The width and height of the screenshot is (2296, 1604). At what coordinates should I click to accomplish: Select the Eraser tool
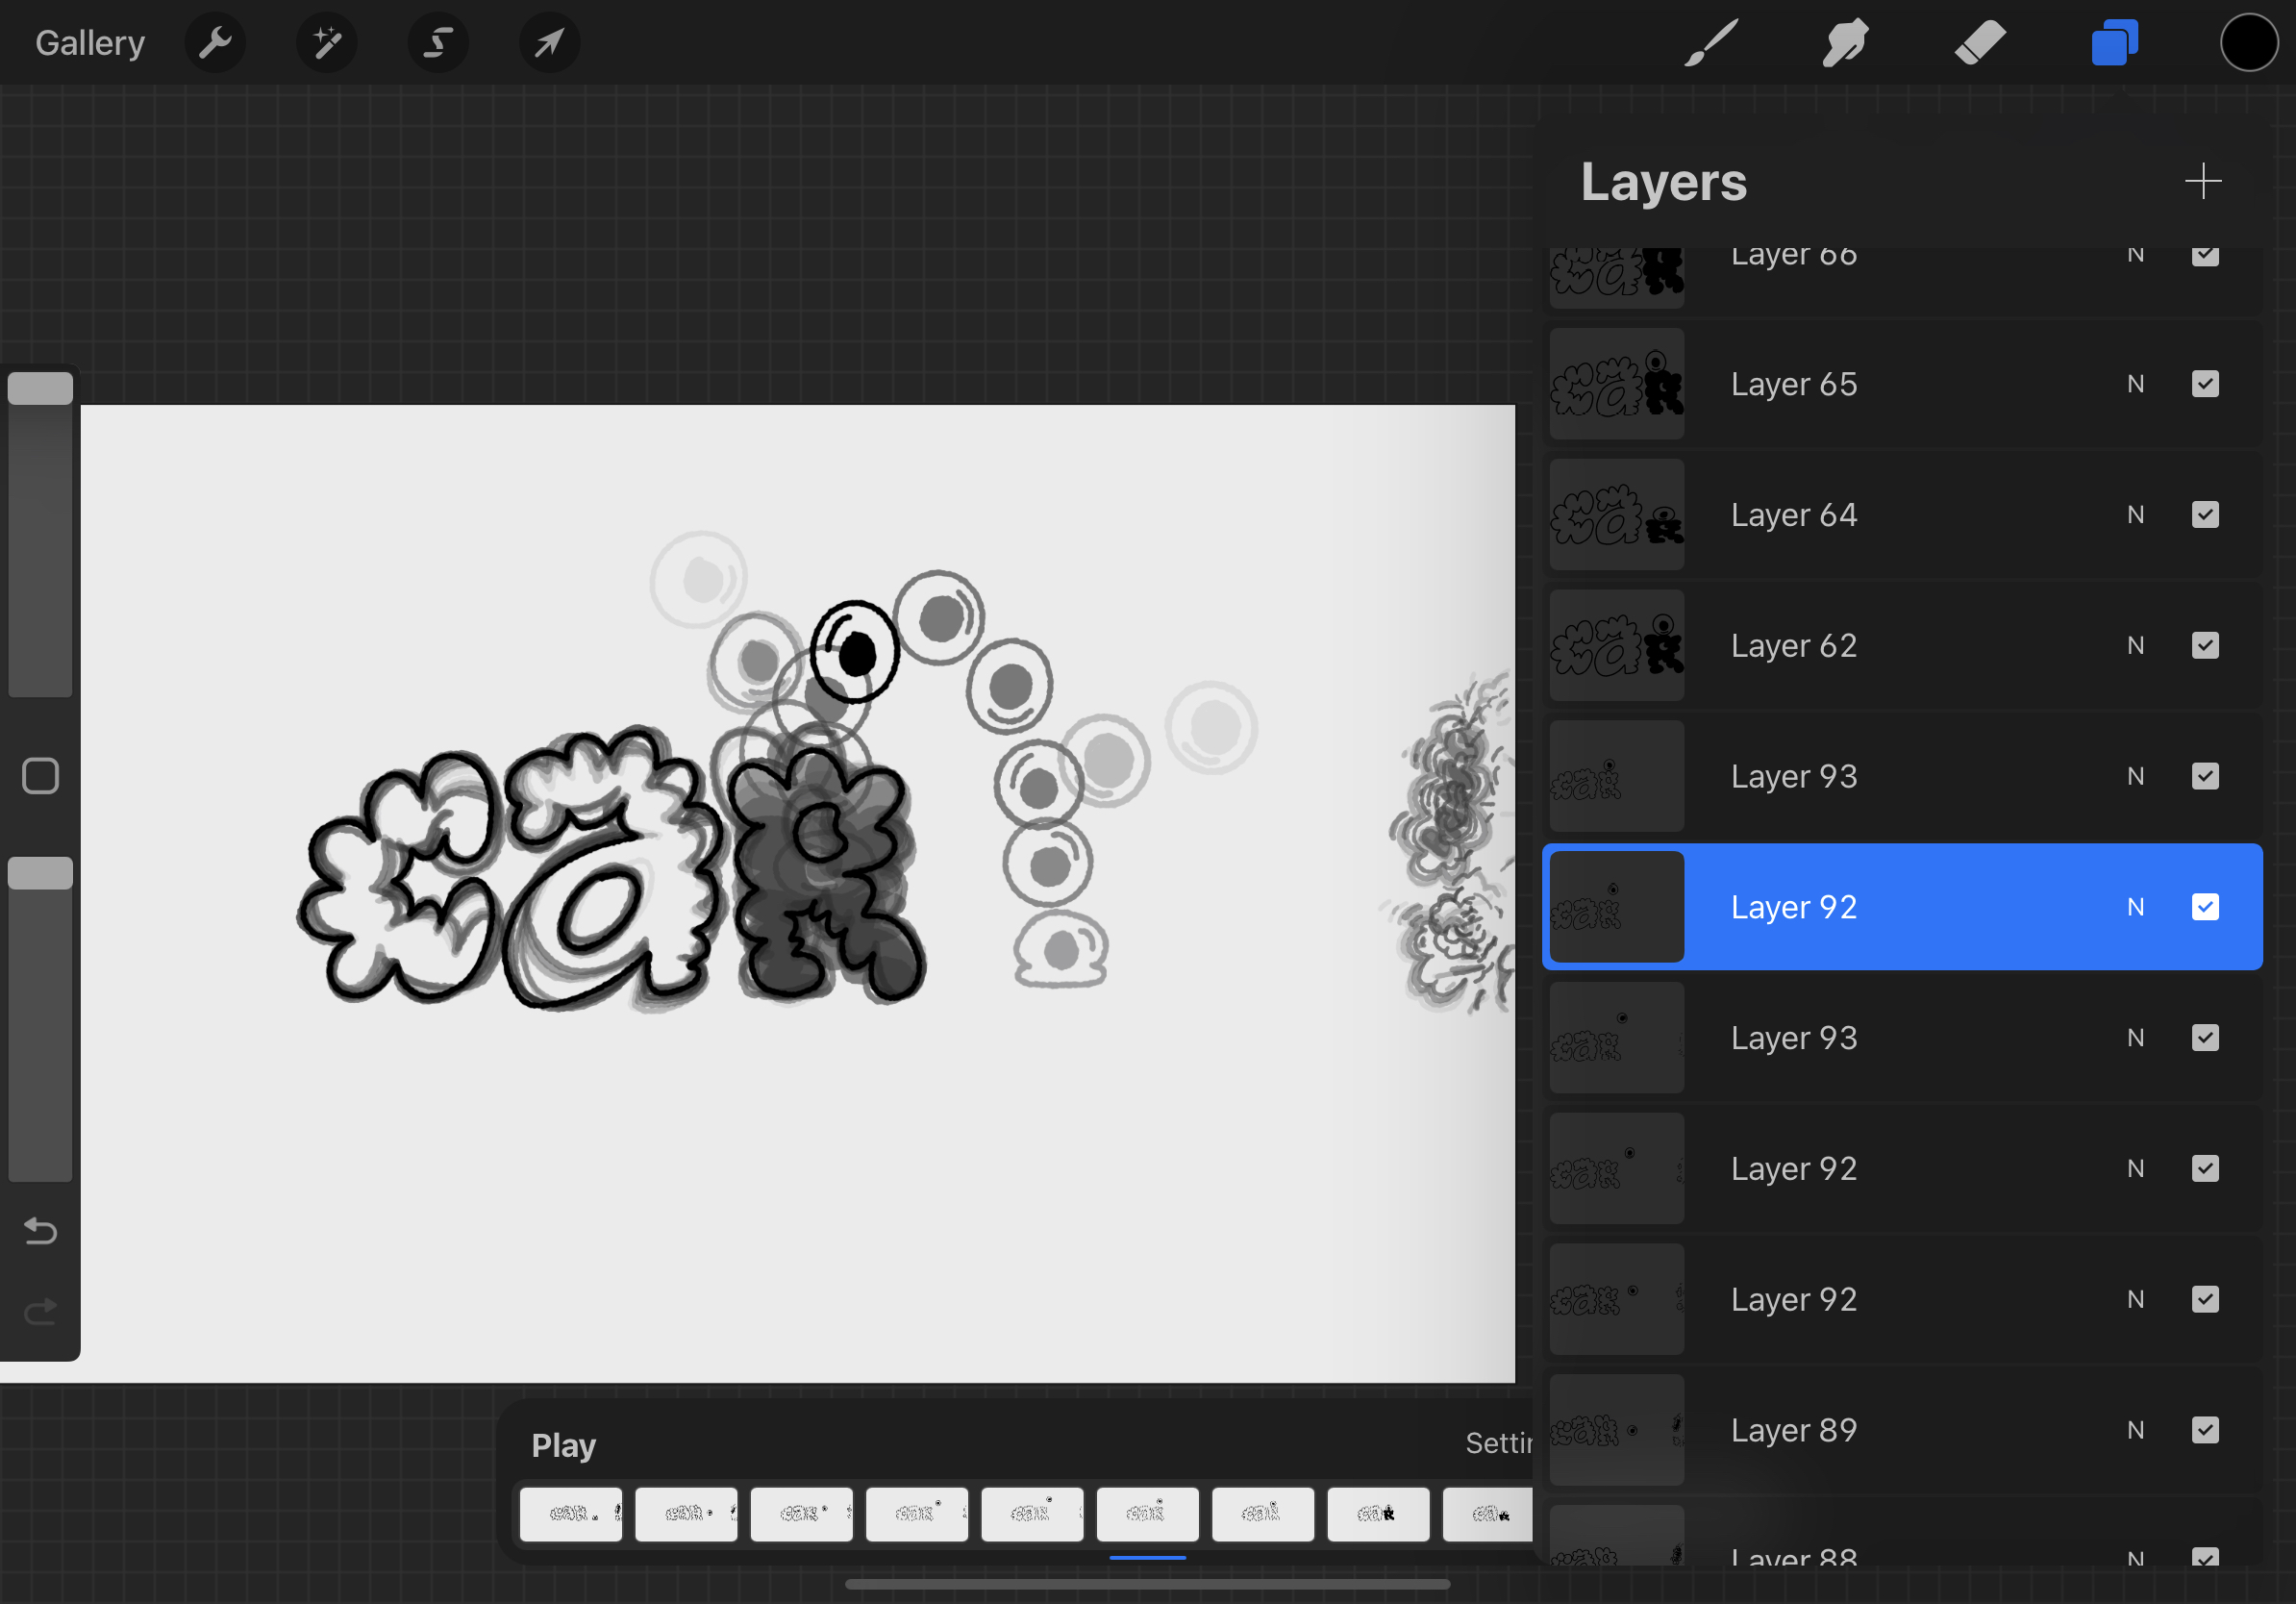tap(1980, 43)
